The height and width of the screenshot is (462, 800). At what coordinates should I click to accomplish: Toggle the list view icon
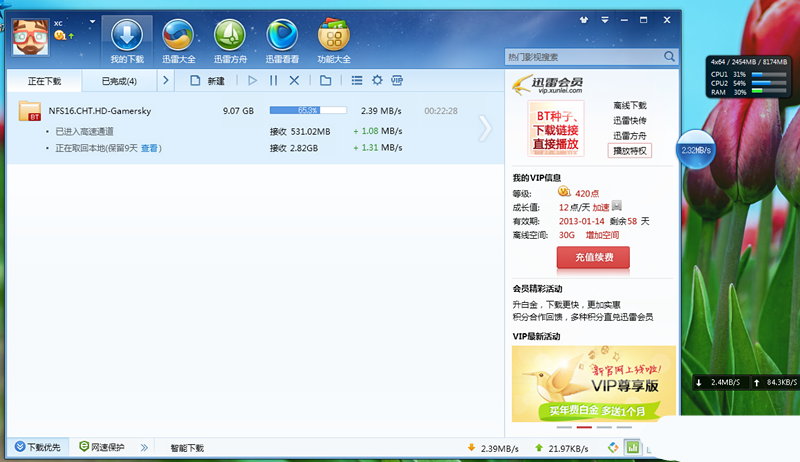coord(357,81)
